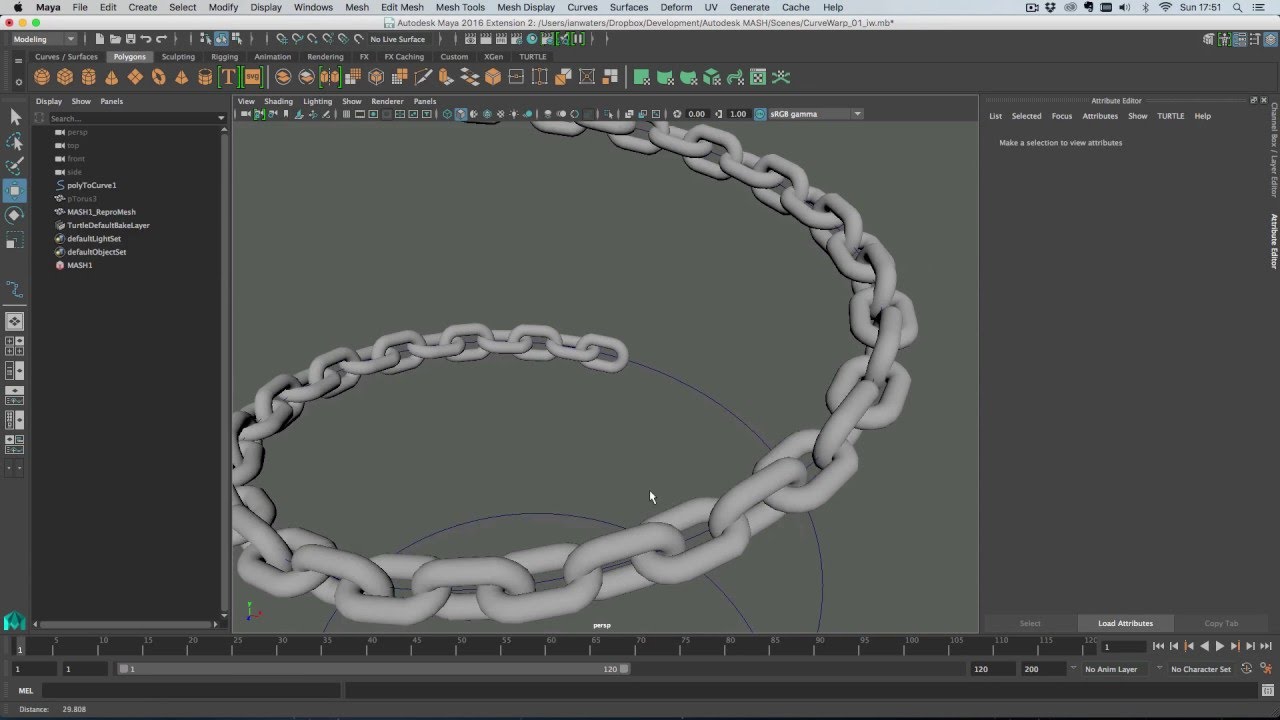
Task: Click the MEL script language label
Action: (x=26, y=690)
